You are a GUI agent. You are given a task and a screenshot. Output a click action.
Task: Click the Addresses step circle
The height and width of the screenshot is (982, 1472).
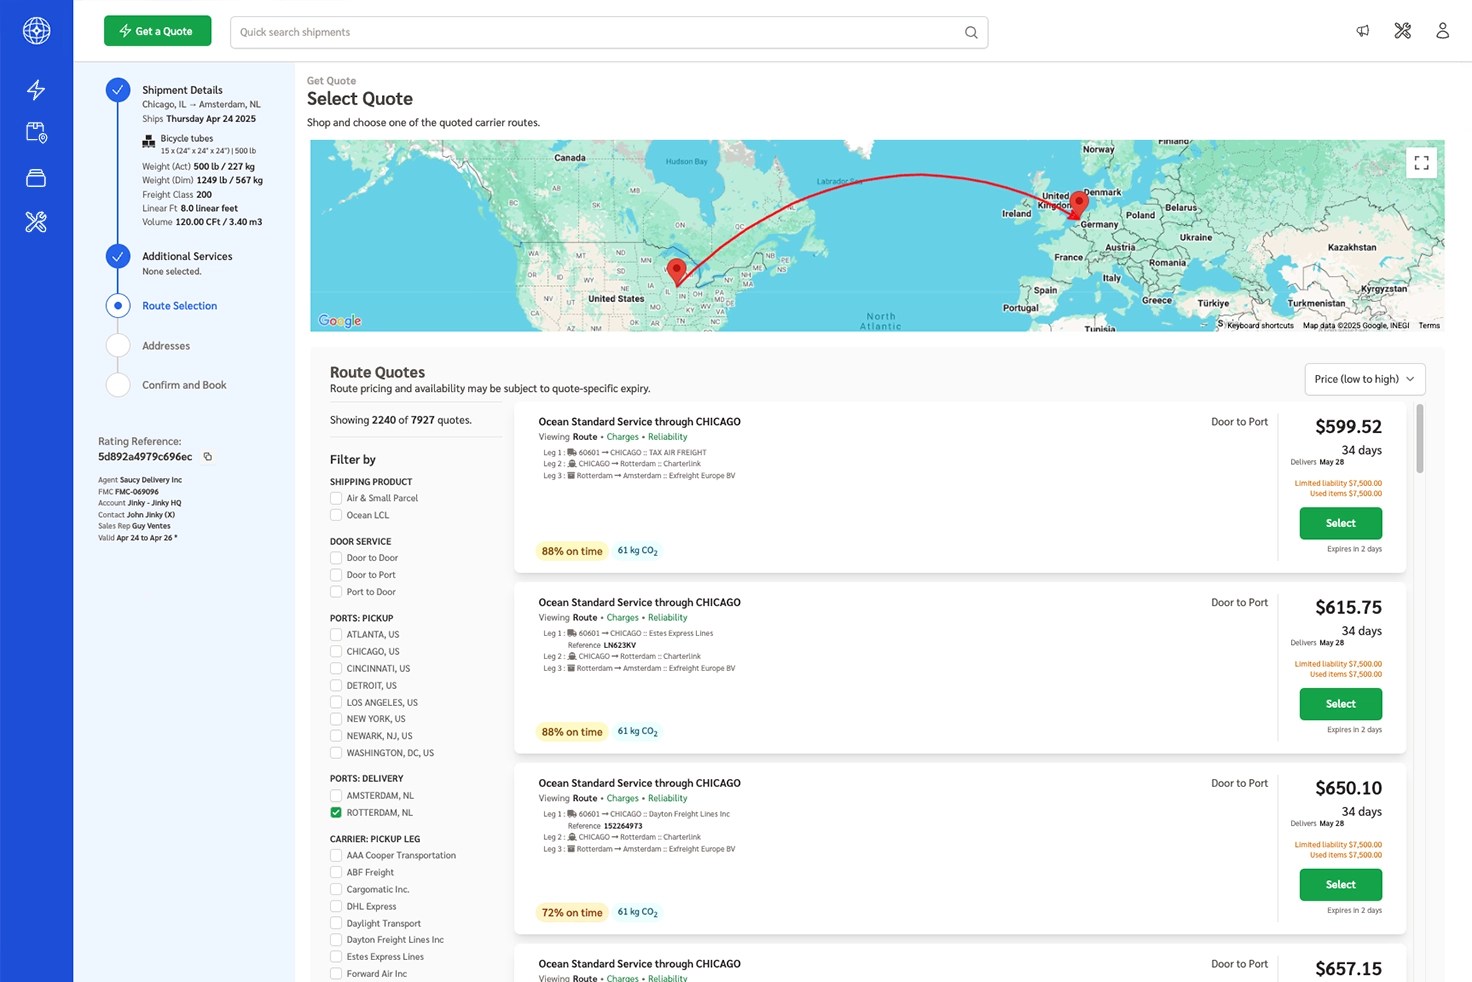[118, 346]
